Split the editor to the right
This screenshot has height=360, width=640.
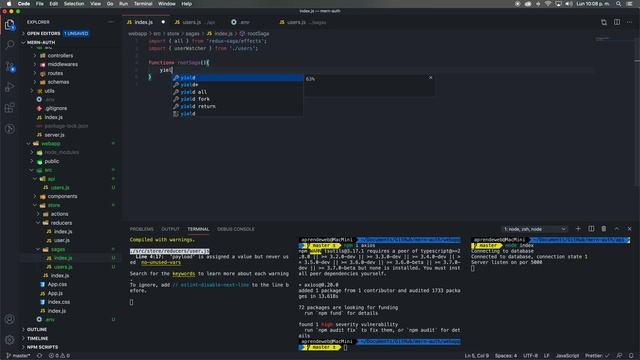click(x=617, y=22)
